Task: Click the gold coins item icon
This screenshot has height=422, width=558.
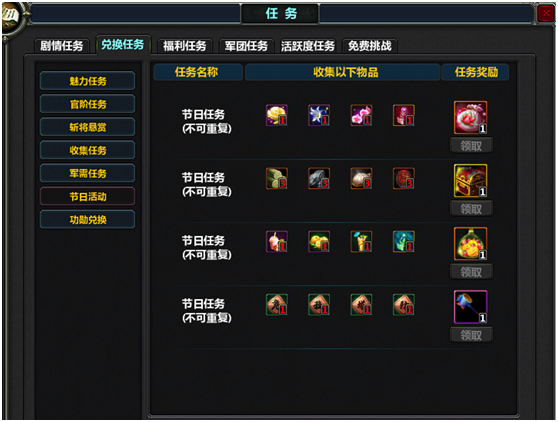Action: tap(277, 115)
